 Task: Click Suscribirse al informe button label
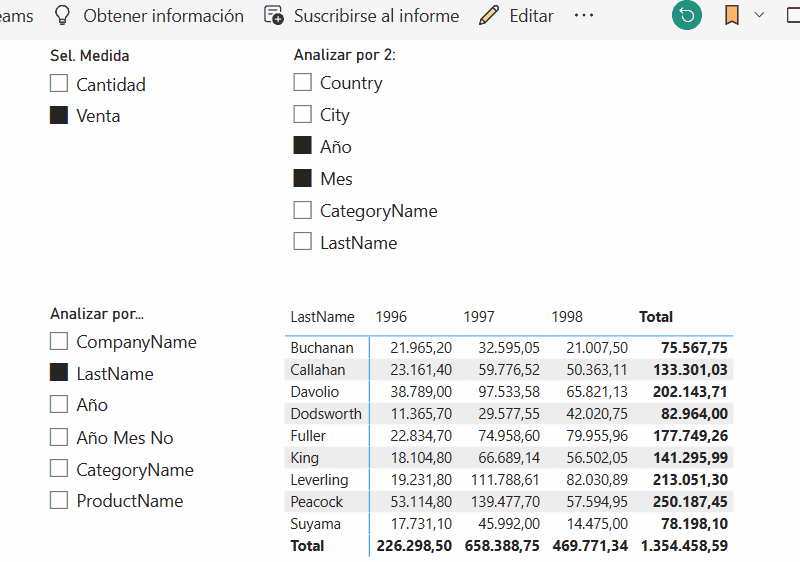[x=377, y=16]
